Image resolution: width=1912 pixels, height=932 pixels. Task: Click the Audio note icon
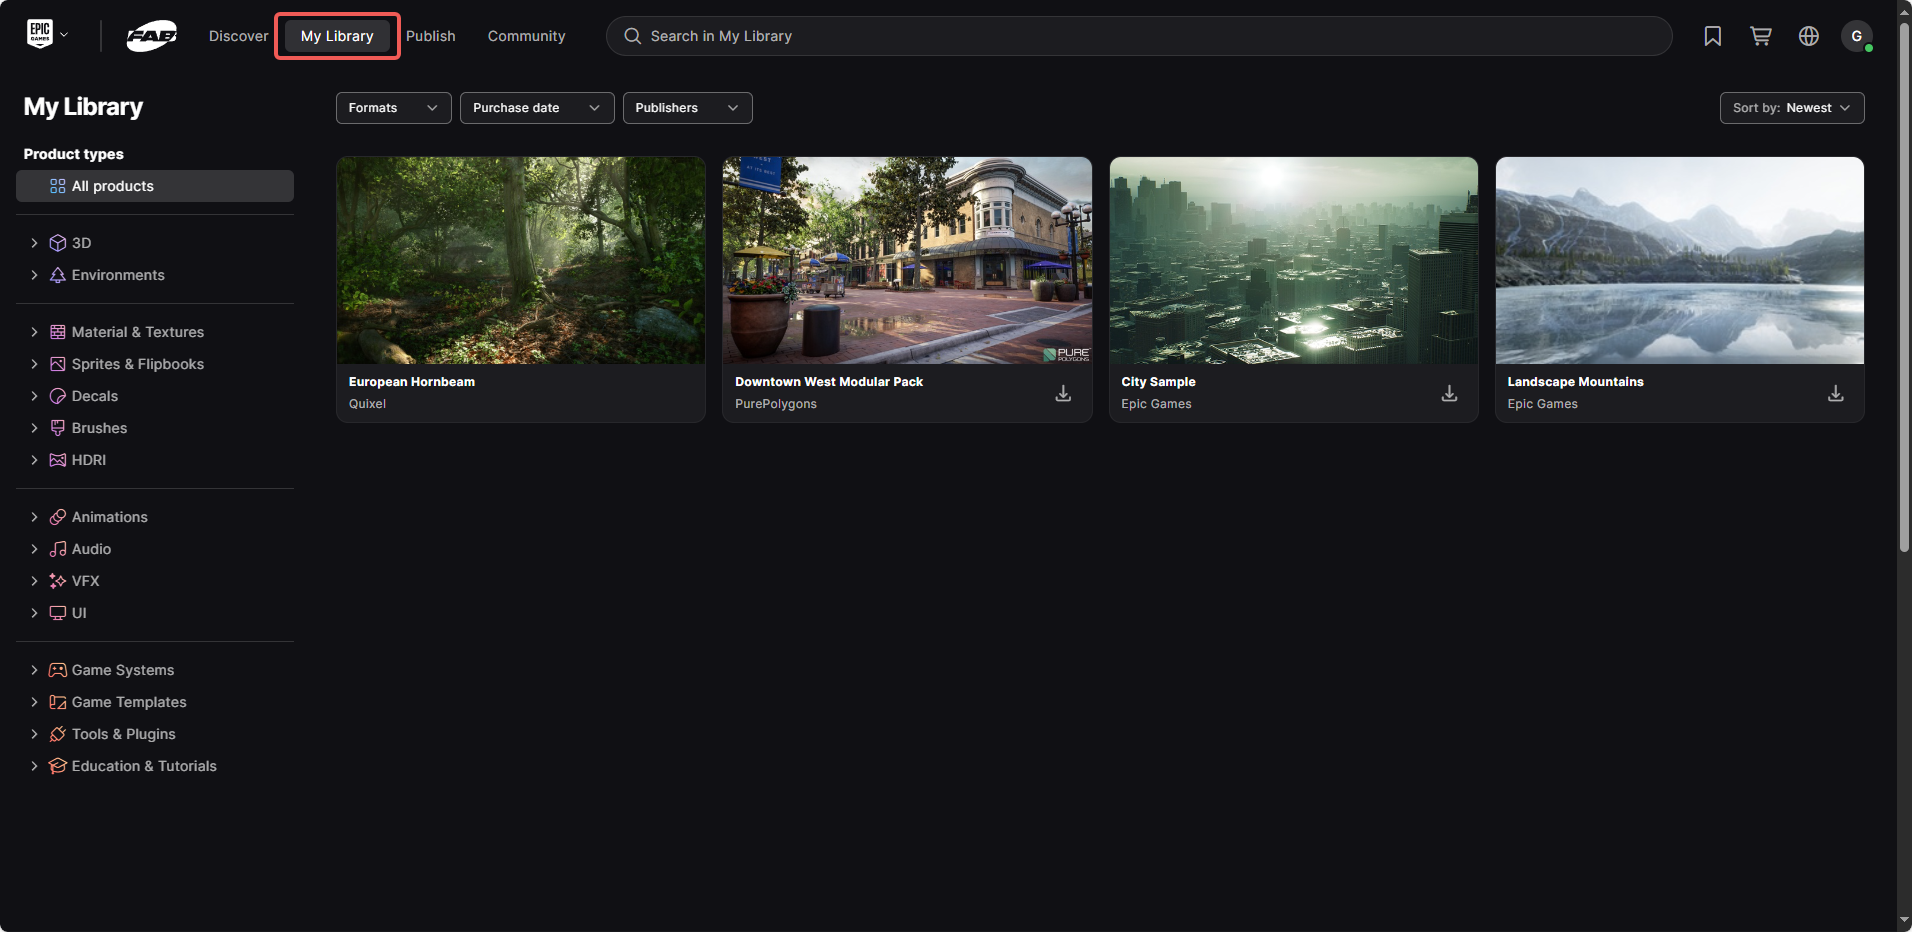(58, 549)
